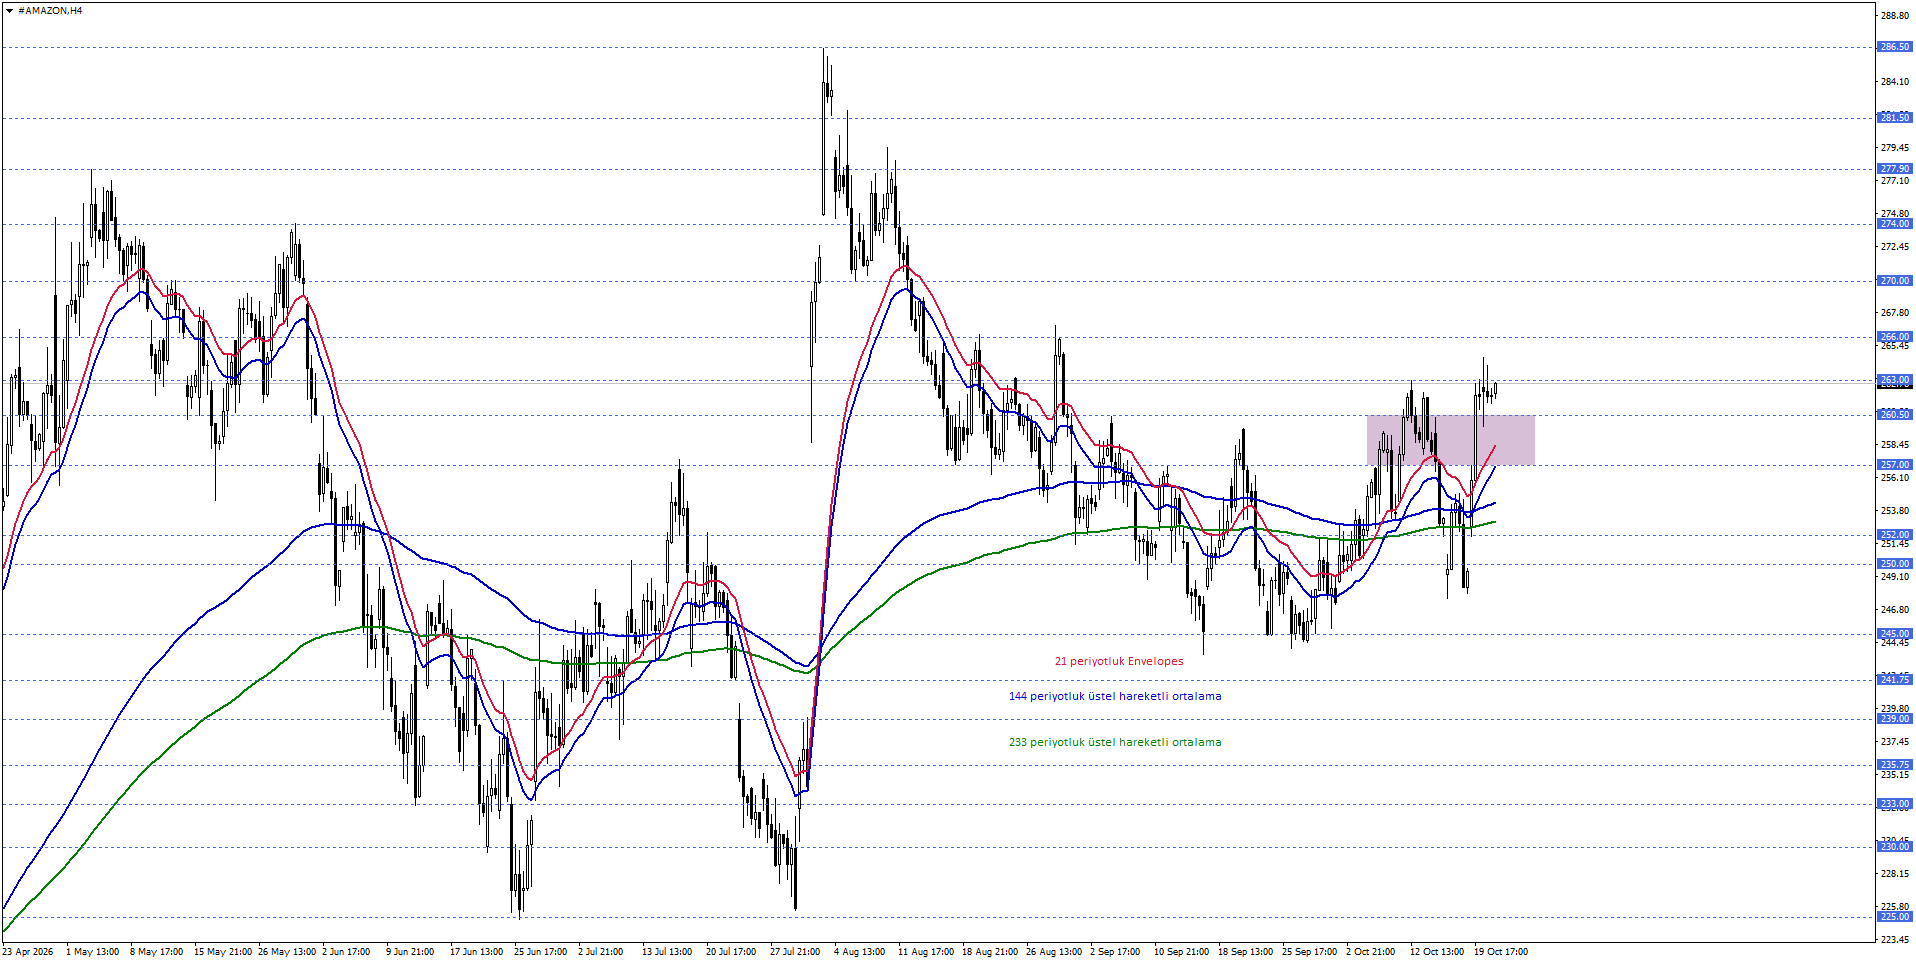Click the 284.10 value on price axis
Image resolution: width=1916 pixels, height=963 pixels.
(1895, 82)
